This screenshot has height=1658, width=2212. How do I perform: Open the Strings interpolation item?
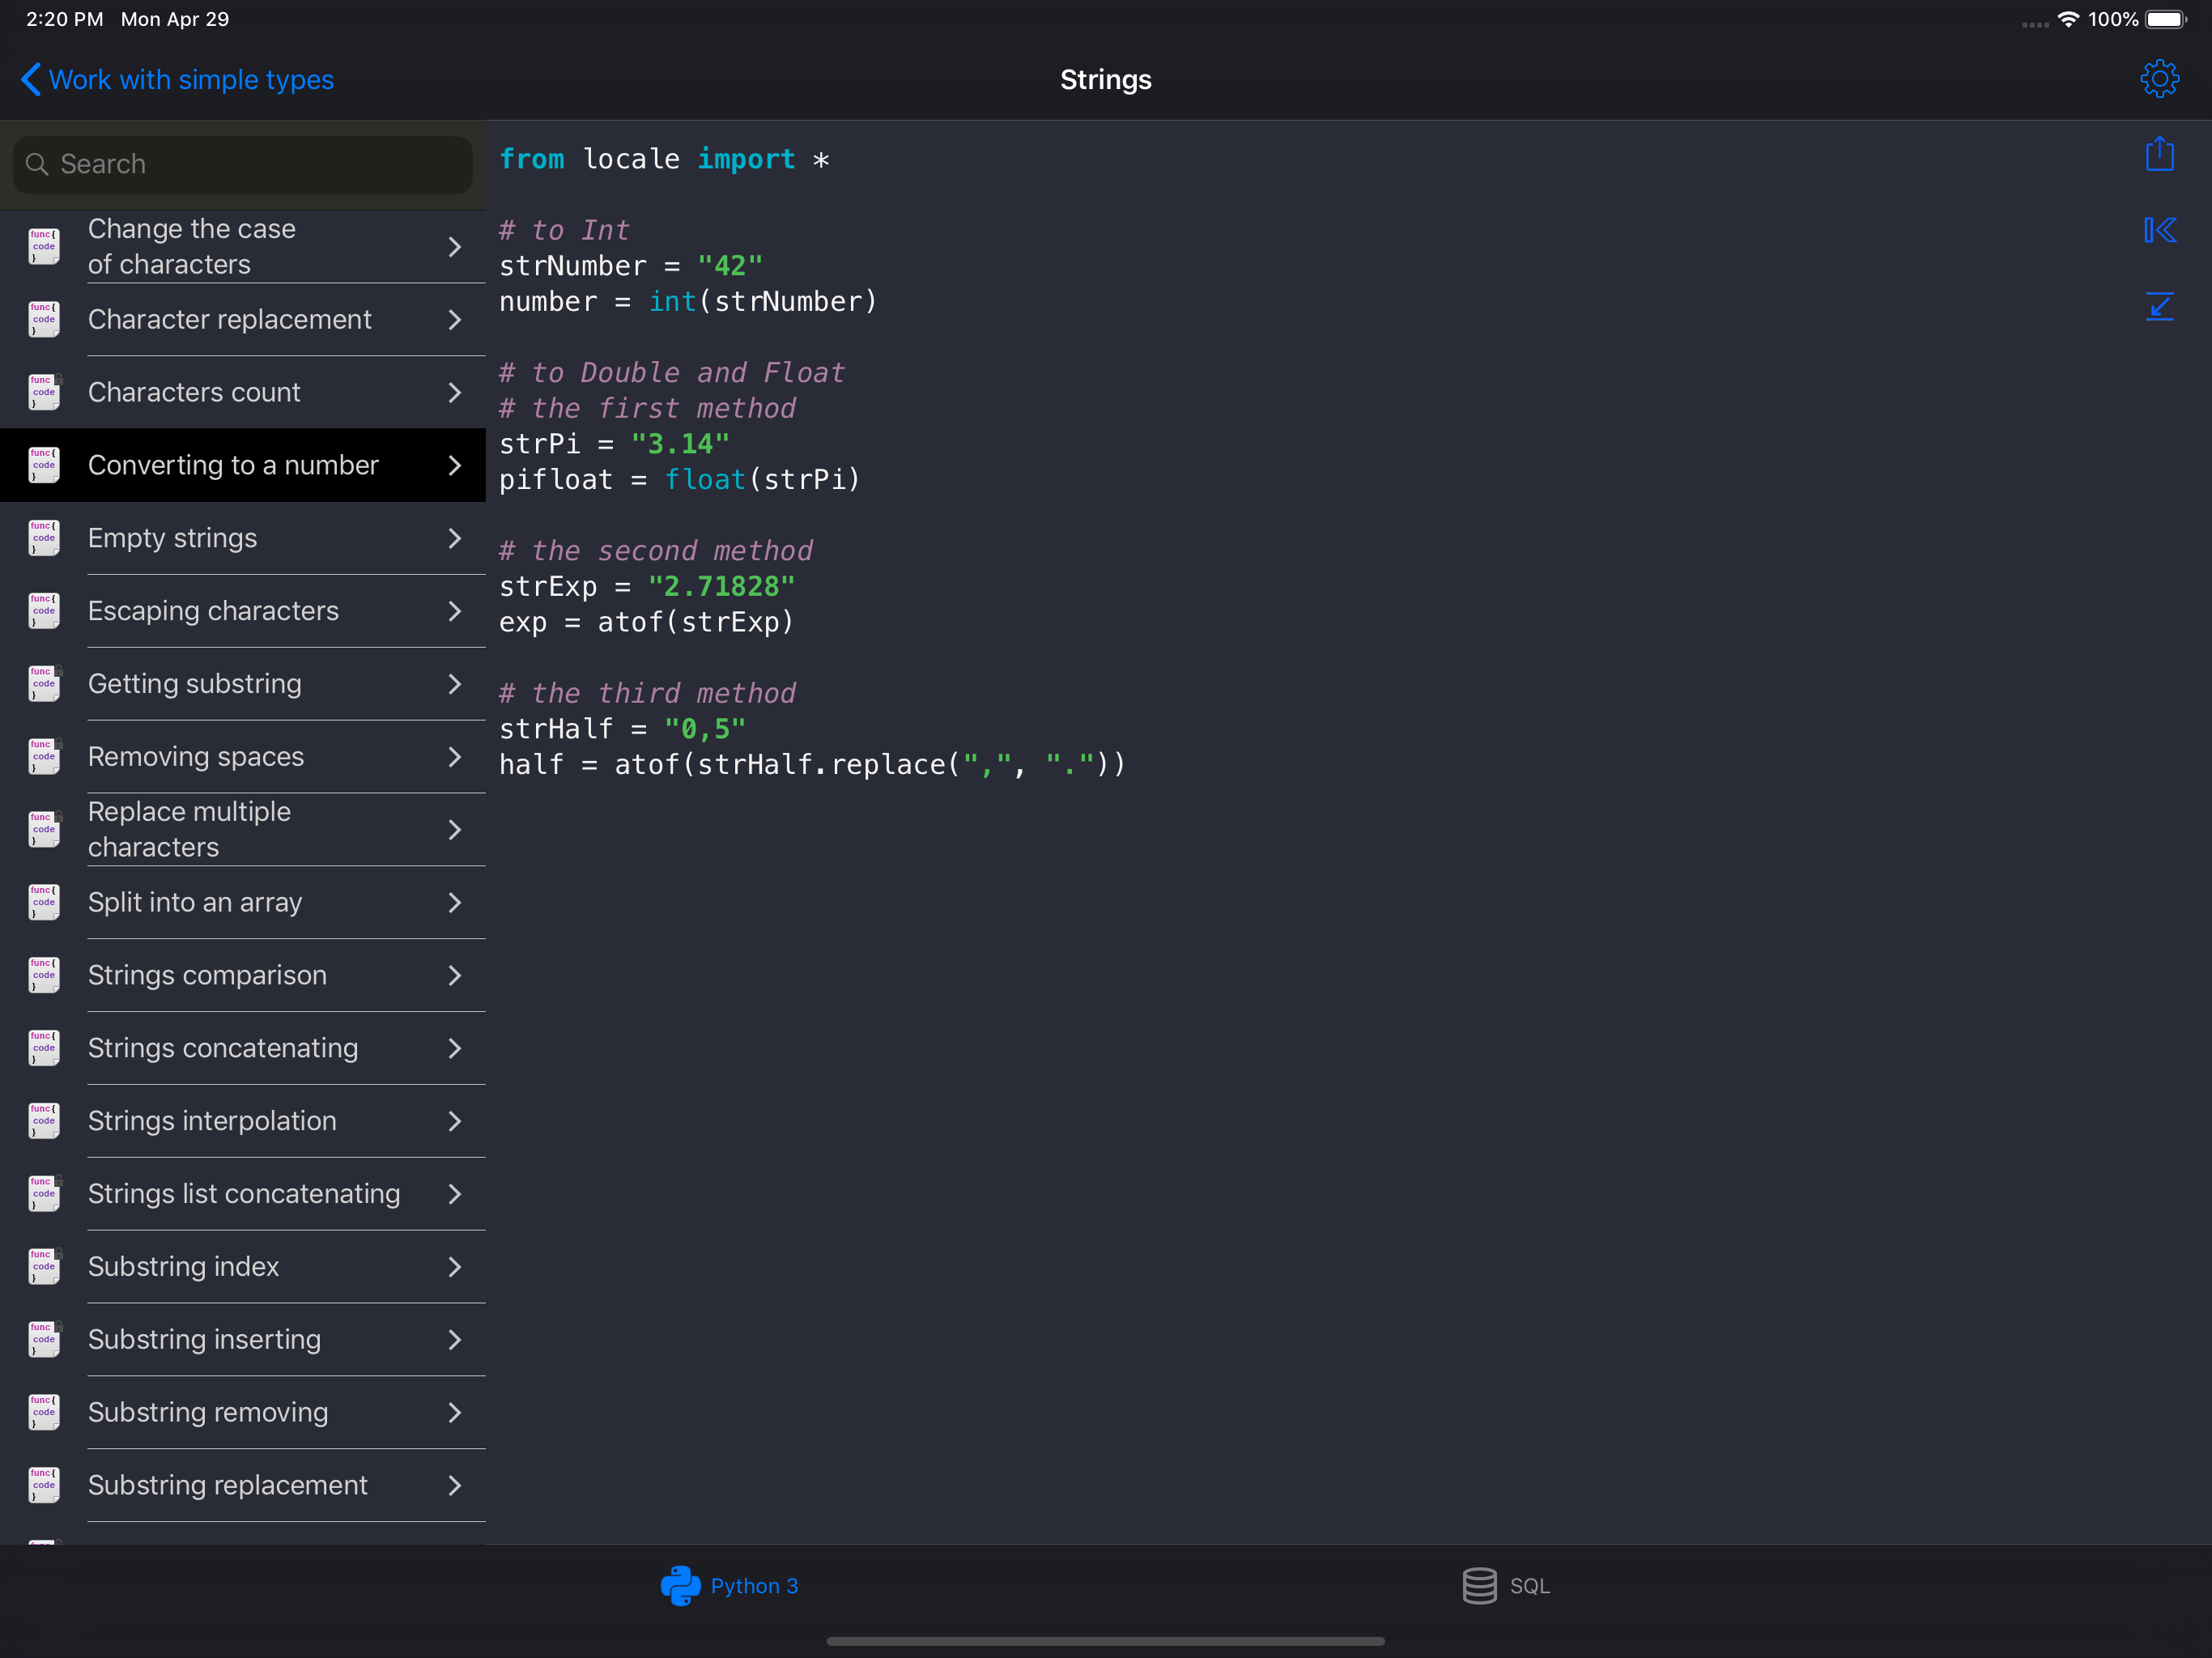coord(212,1121)
